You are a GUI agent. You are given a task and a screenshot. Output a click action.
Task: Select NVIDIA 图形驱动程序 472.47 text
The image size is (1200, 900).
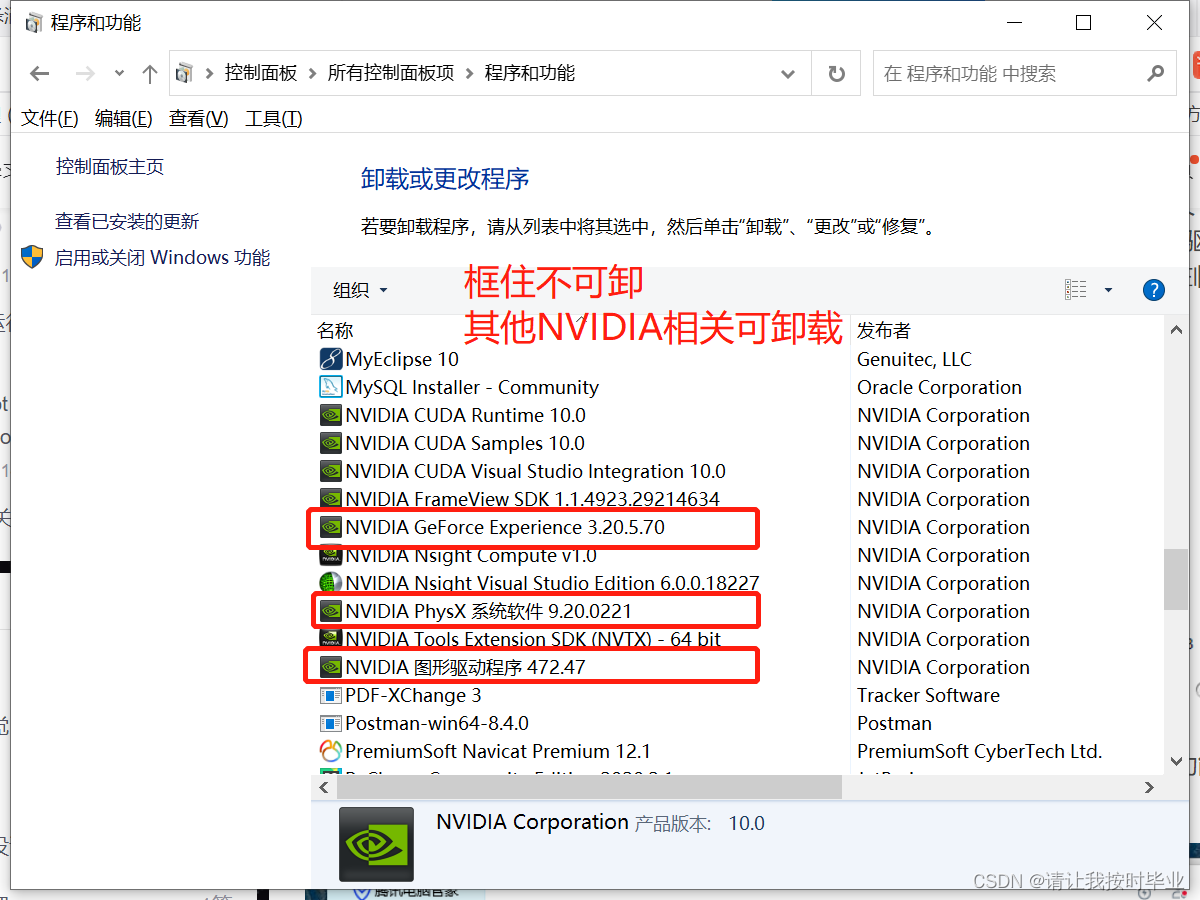(x=465, y=667)
